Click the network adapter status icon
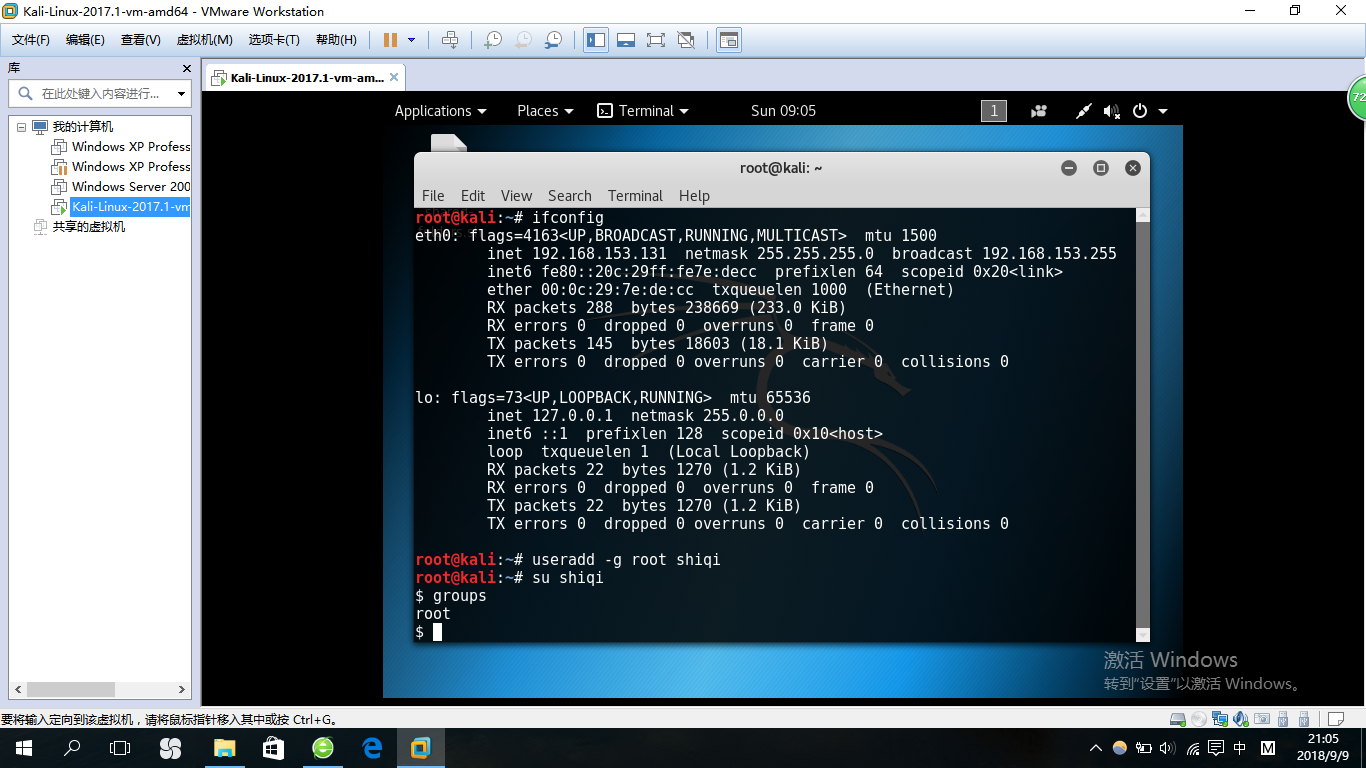 tap(1220, 719)
